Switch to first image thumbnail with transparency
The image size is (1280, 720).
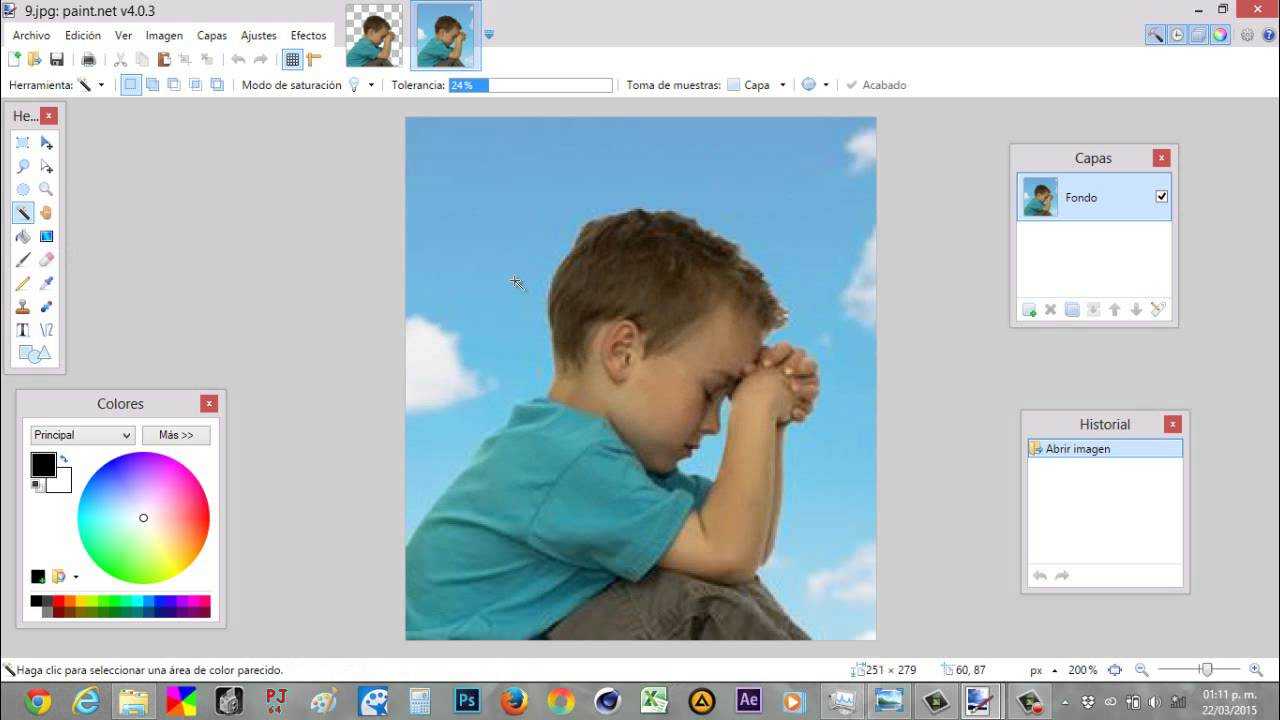[374, 36]
